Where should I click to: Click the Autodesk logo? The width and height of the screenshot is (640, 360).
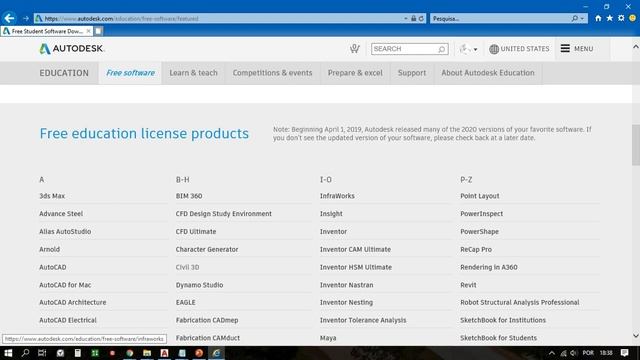[x=72, y=49]
